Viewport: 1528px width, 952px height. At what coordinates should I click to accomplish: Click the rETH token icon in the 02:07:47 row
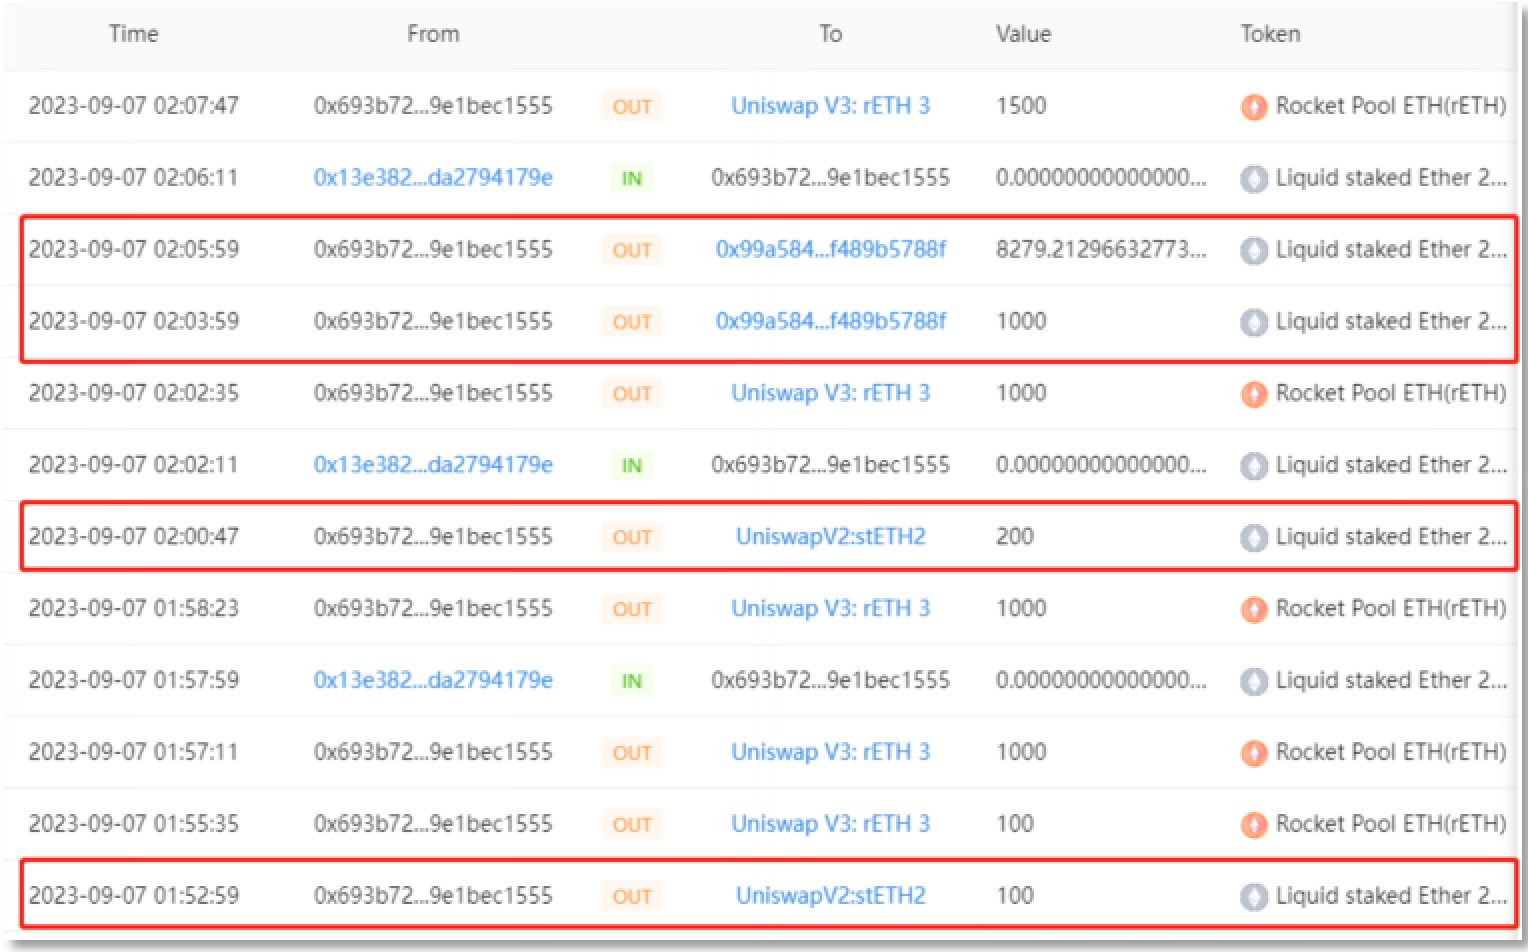[x=1254, y=107]
